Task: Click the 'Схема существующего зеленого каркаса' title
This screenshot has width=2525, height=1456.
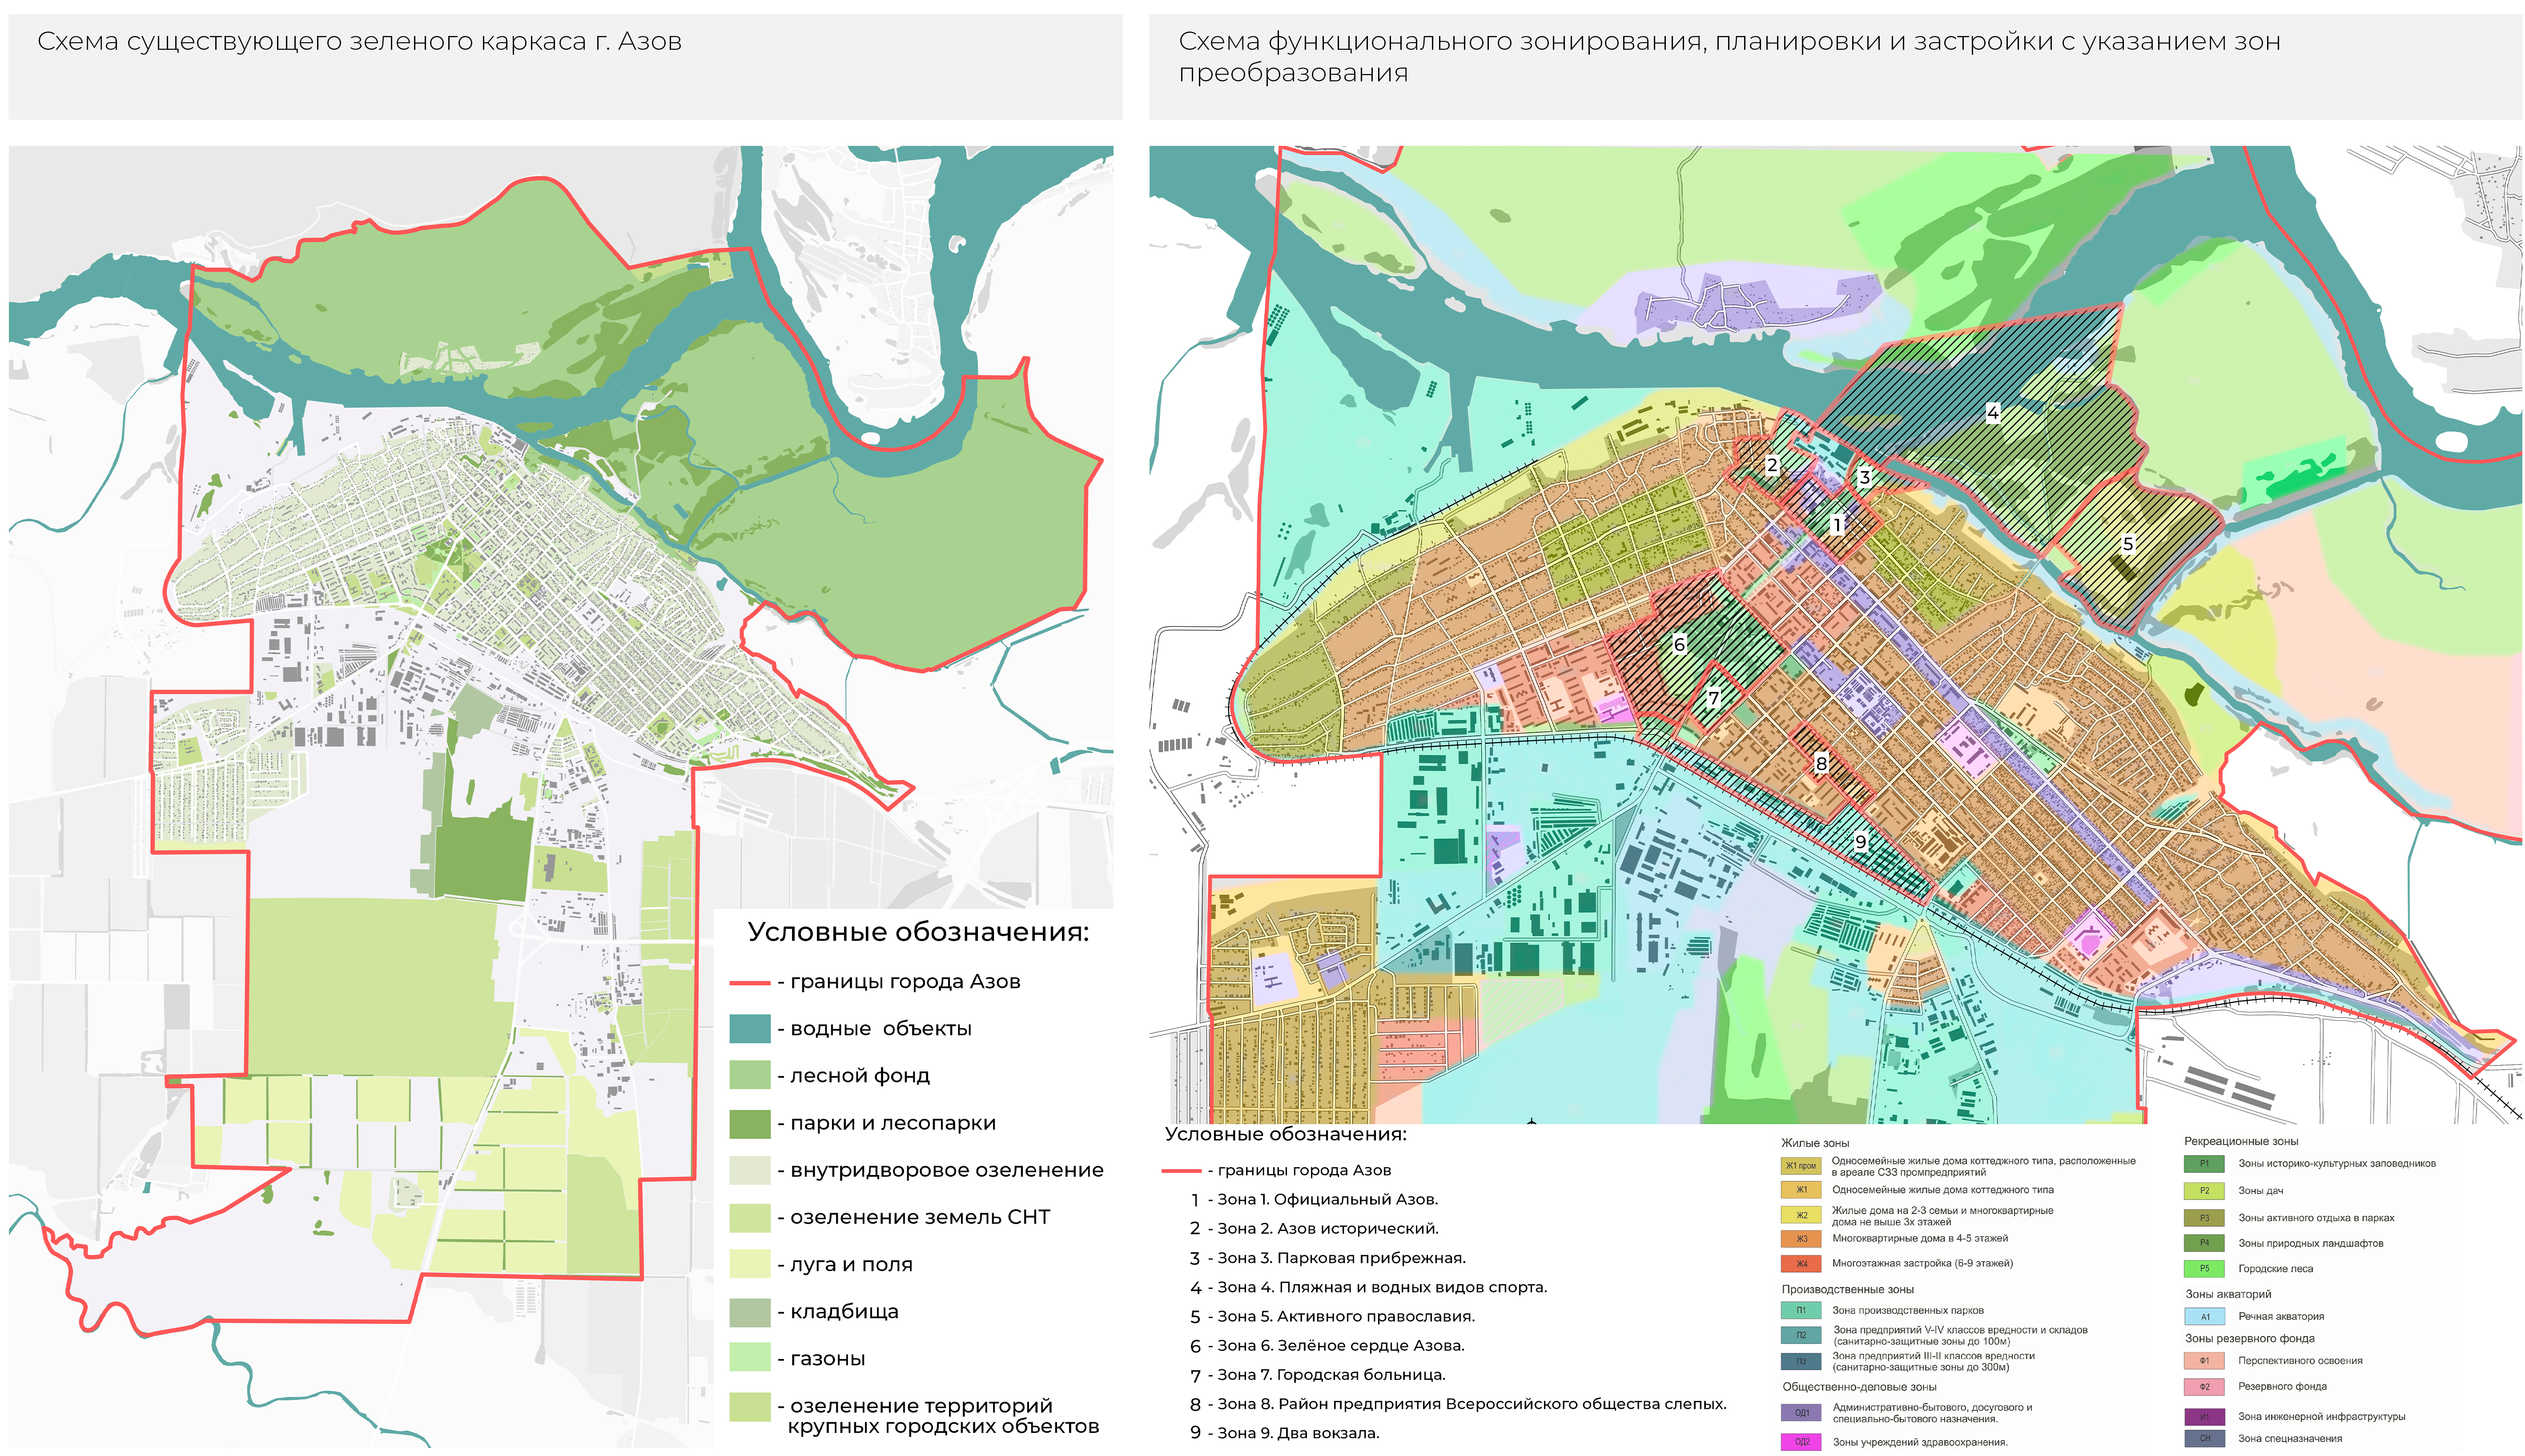Action: tap(359, 42)
